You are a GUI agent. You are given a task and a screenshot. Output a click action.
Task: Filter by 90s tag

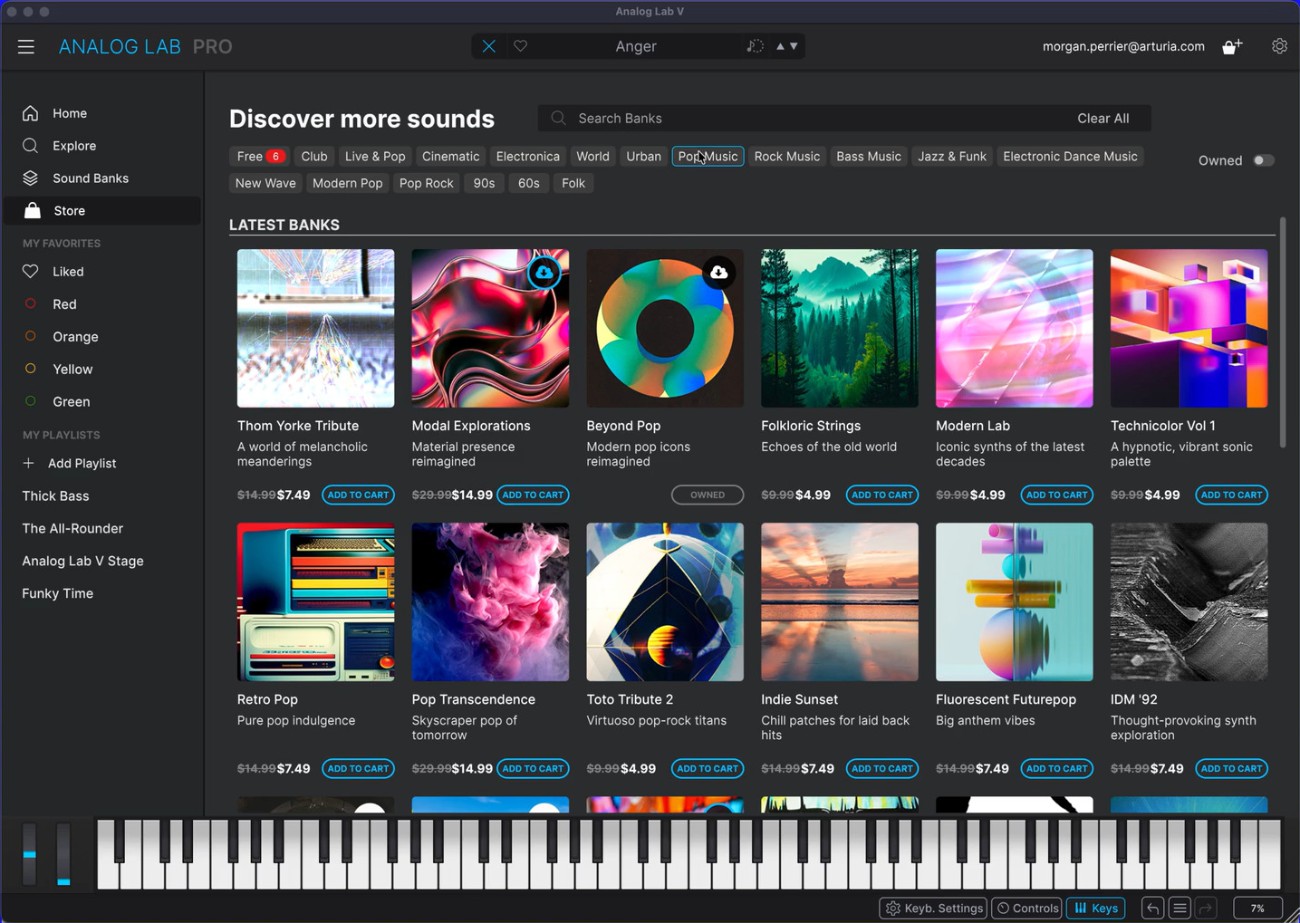coord(484,183)
